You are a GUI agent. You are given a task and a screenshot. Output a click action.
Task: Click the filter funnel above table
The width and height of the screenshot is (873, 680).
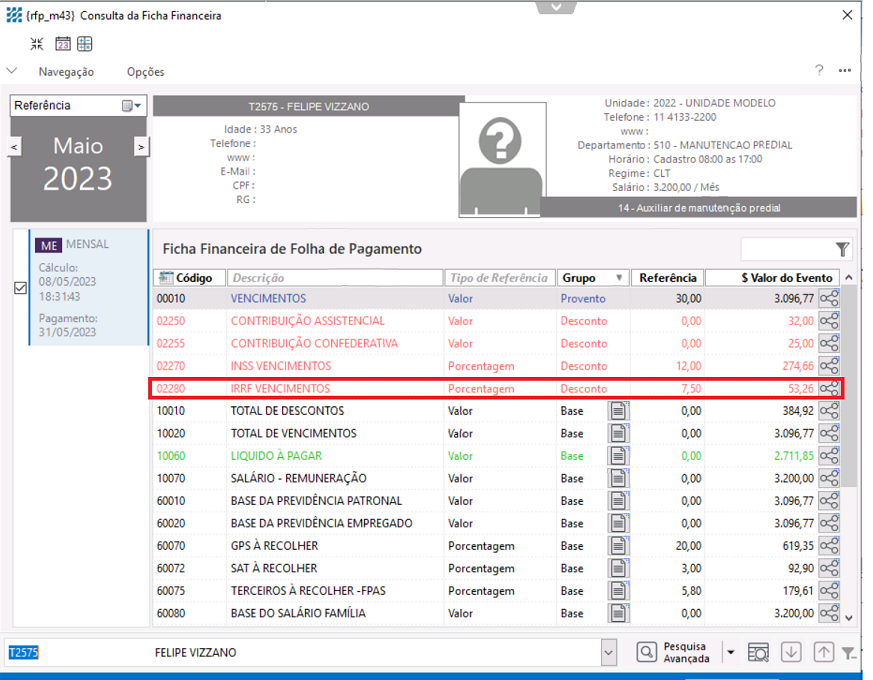coord(842,250)
